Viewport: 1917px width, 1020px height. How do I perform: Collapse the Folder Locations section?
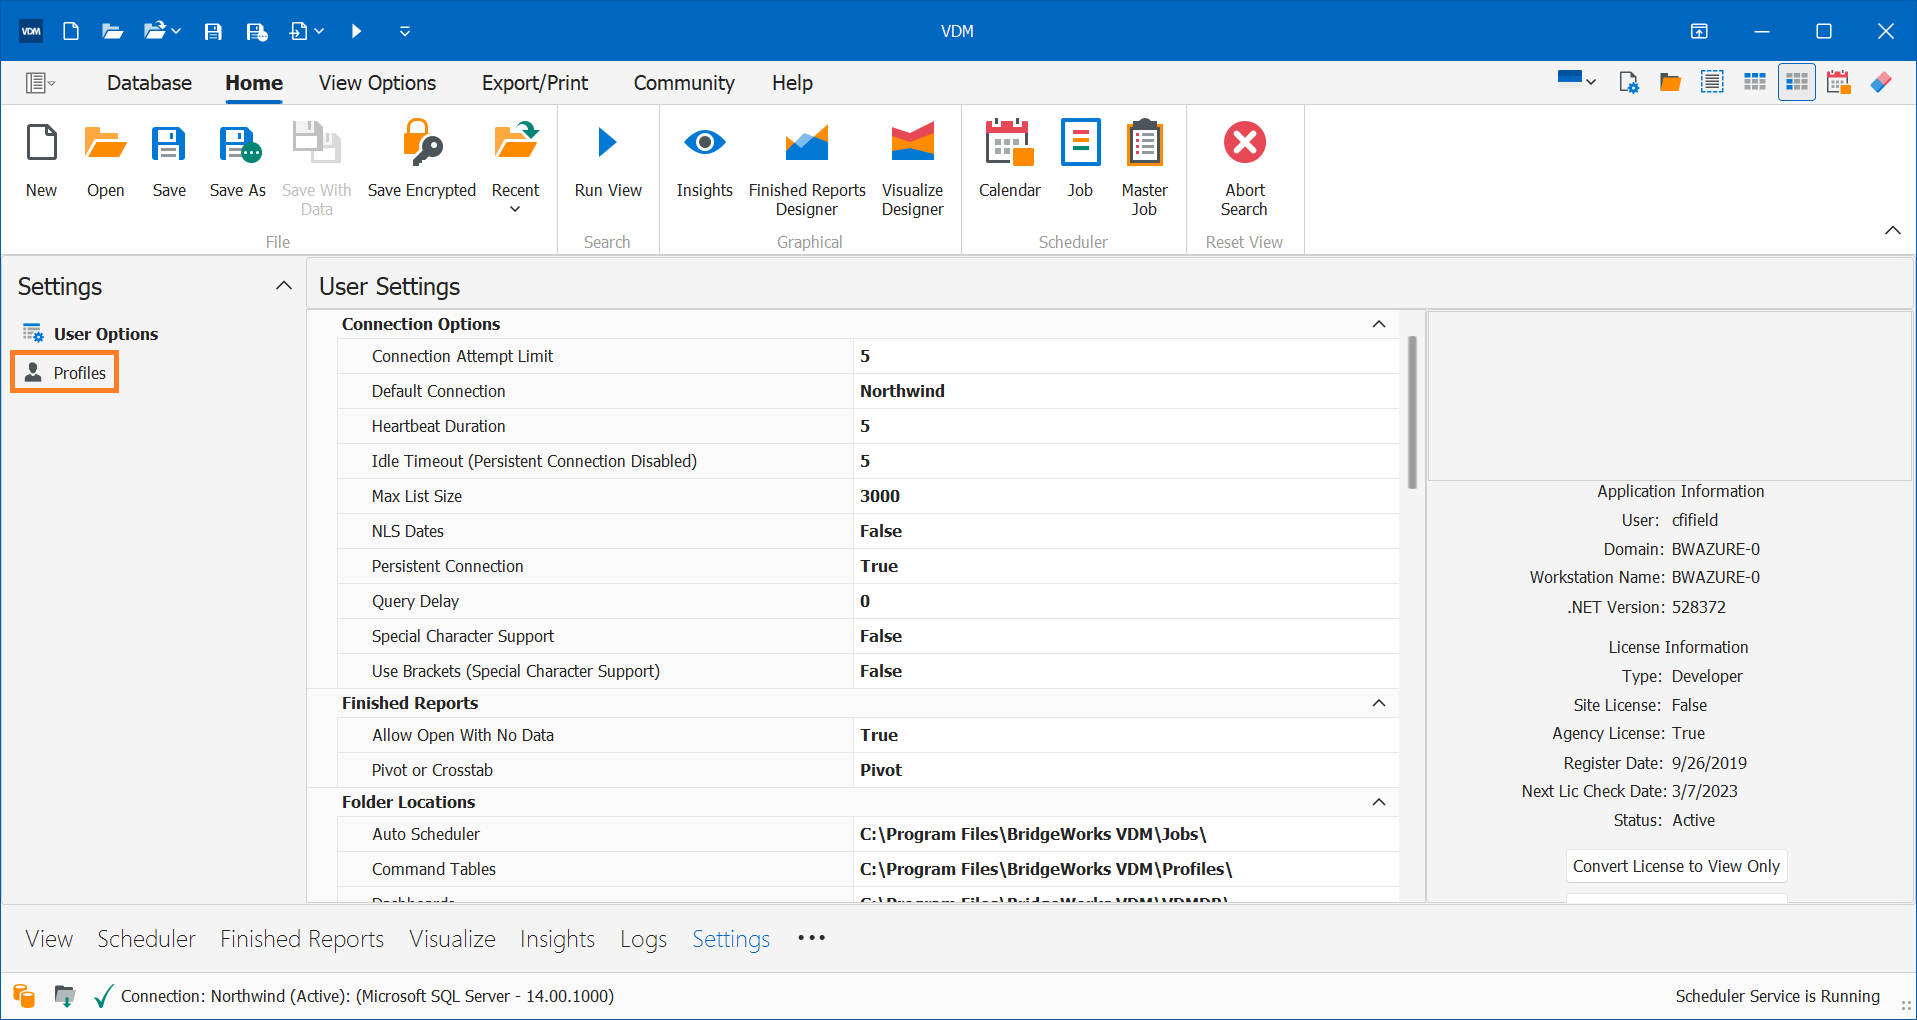[1379, 802]
